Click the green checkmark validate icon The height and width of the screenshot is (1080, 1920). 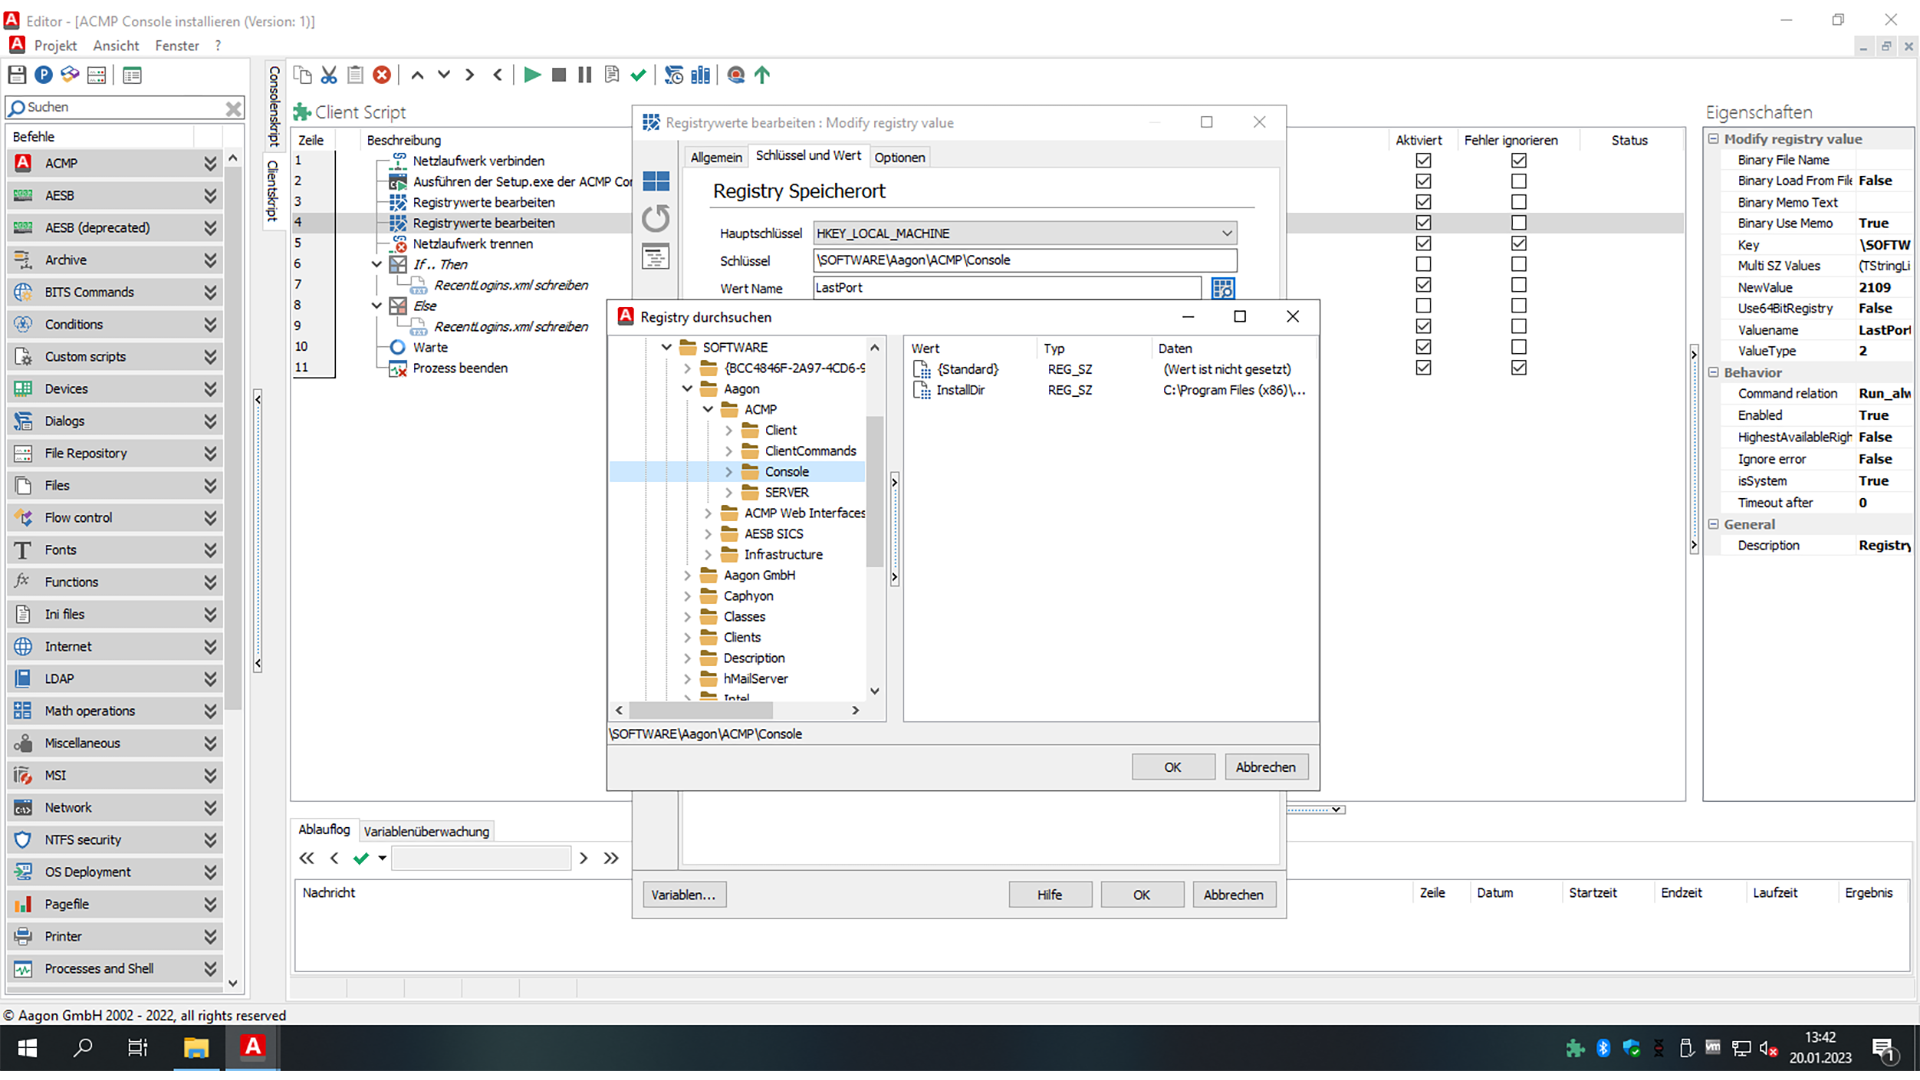click(x=638, y=75)
